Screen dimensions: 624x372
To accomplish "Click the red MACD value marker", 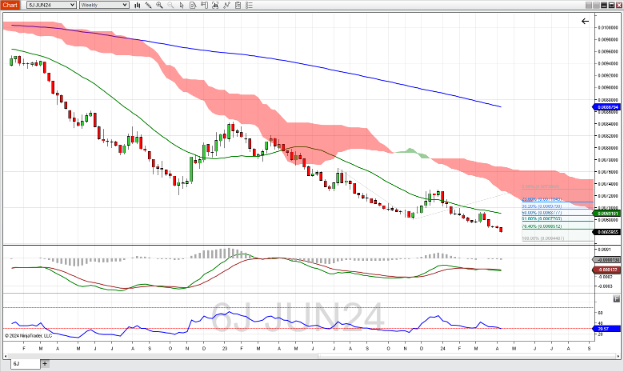I will click(x=607, y=270).
